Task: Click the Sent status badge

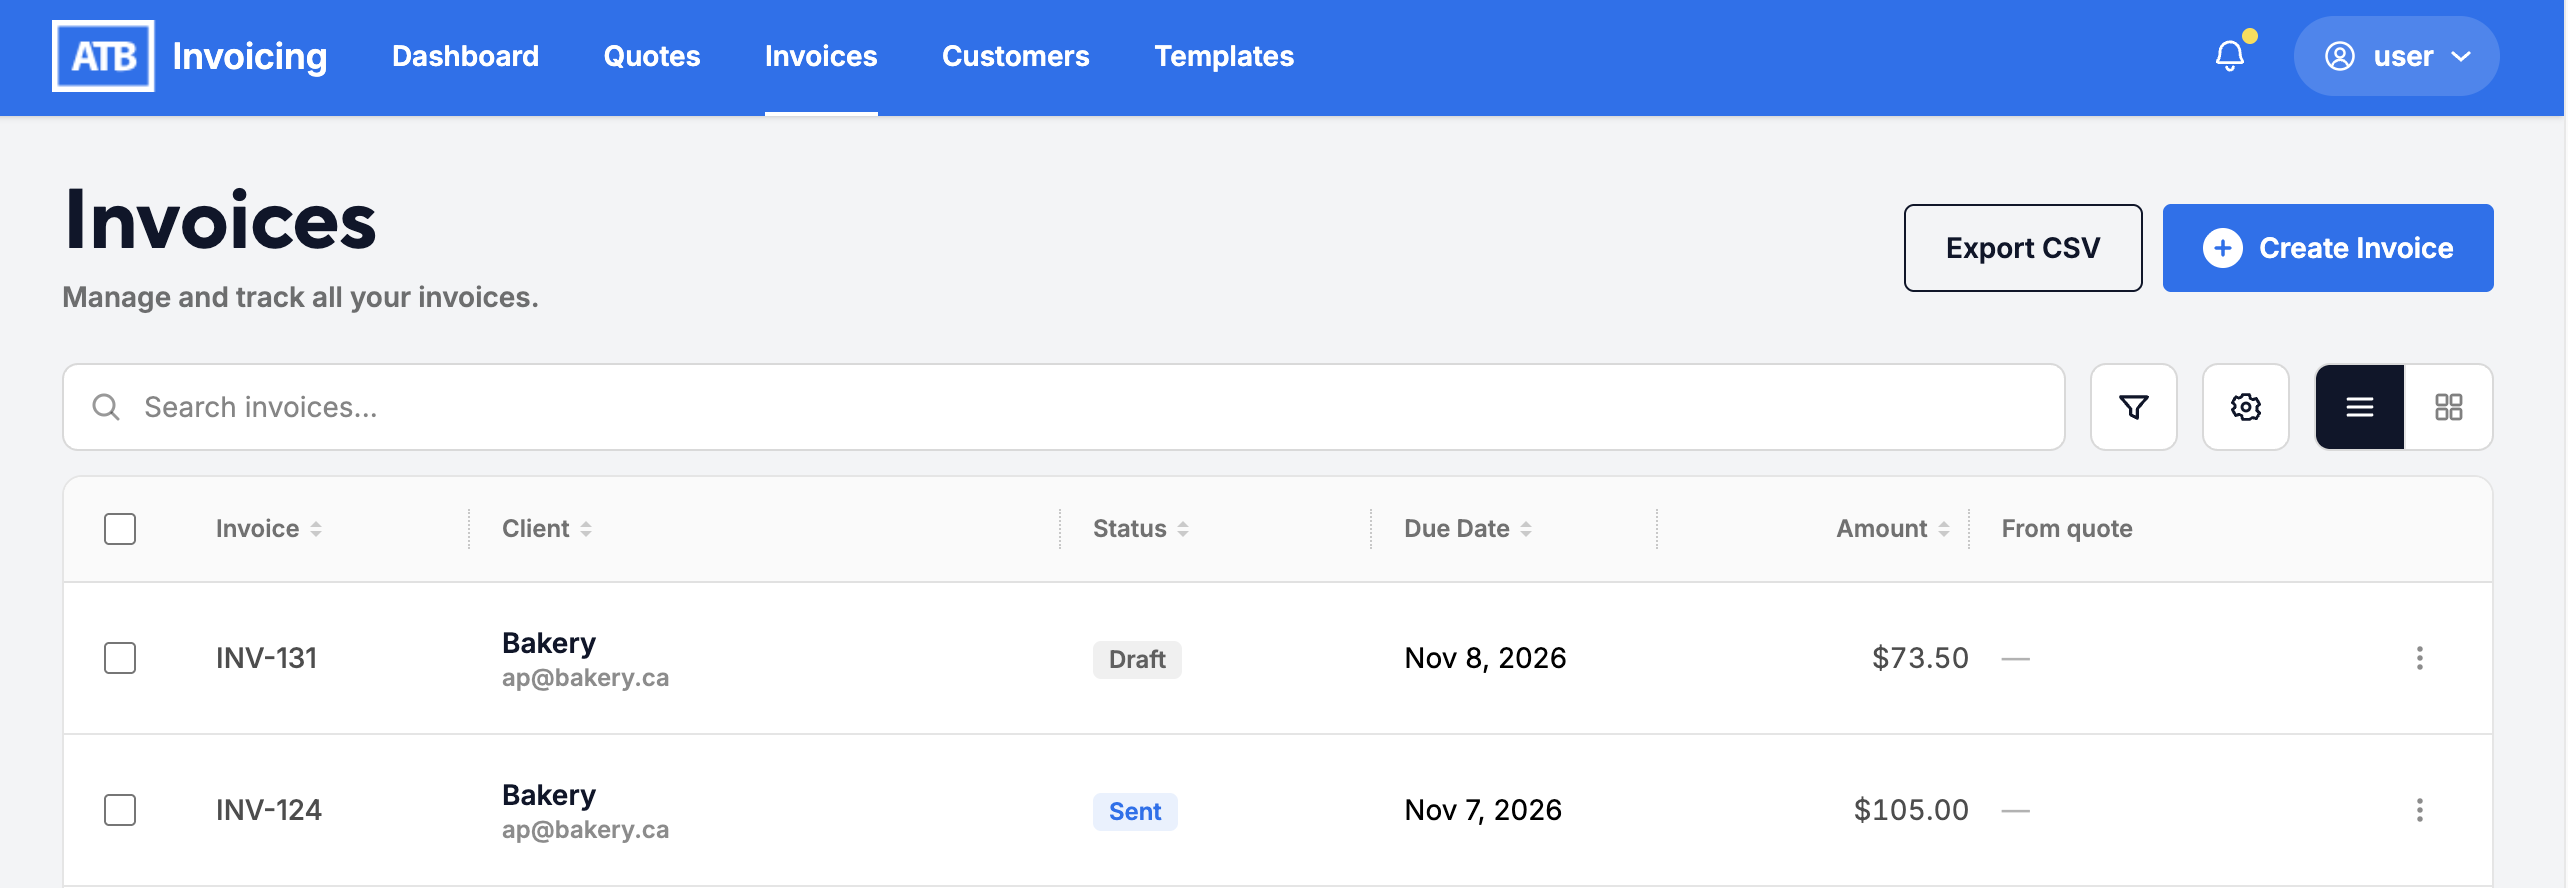Action: 1135,812
